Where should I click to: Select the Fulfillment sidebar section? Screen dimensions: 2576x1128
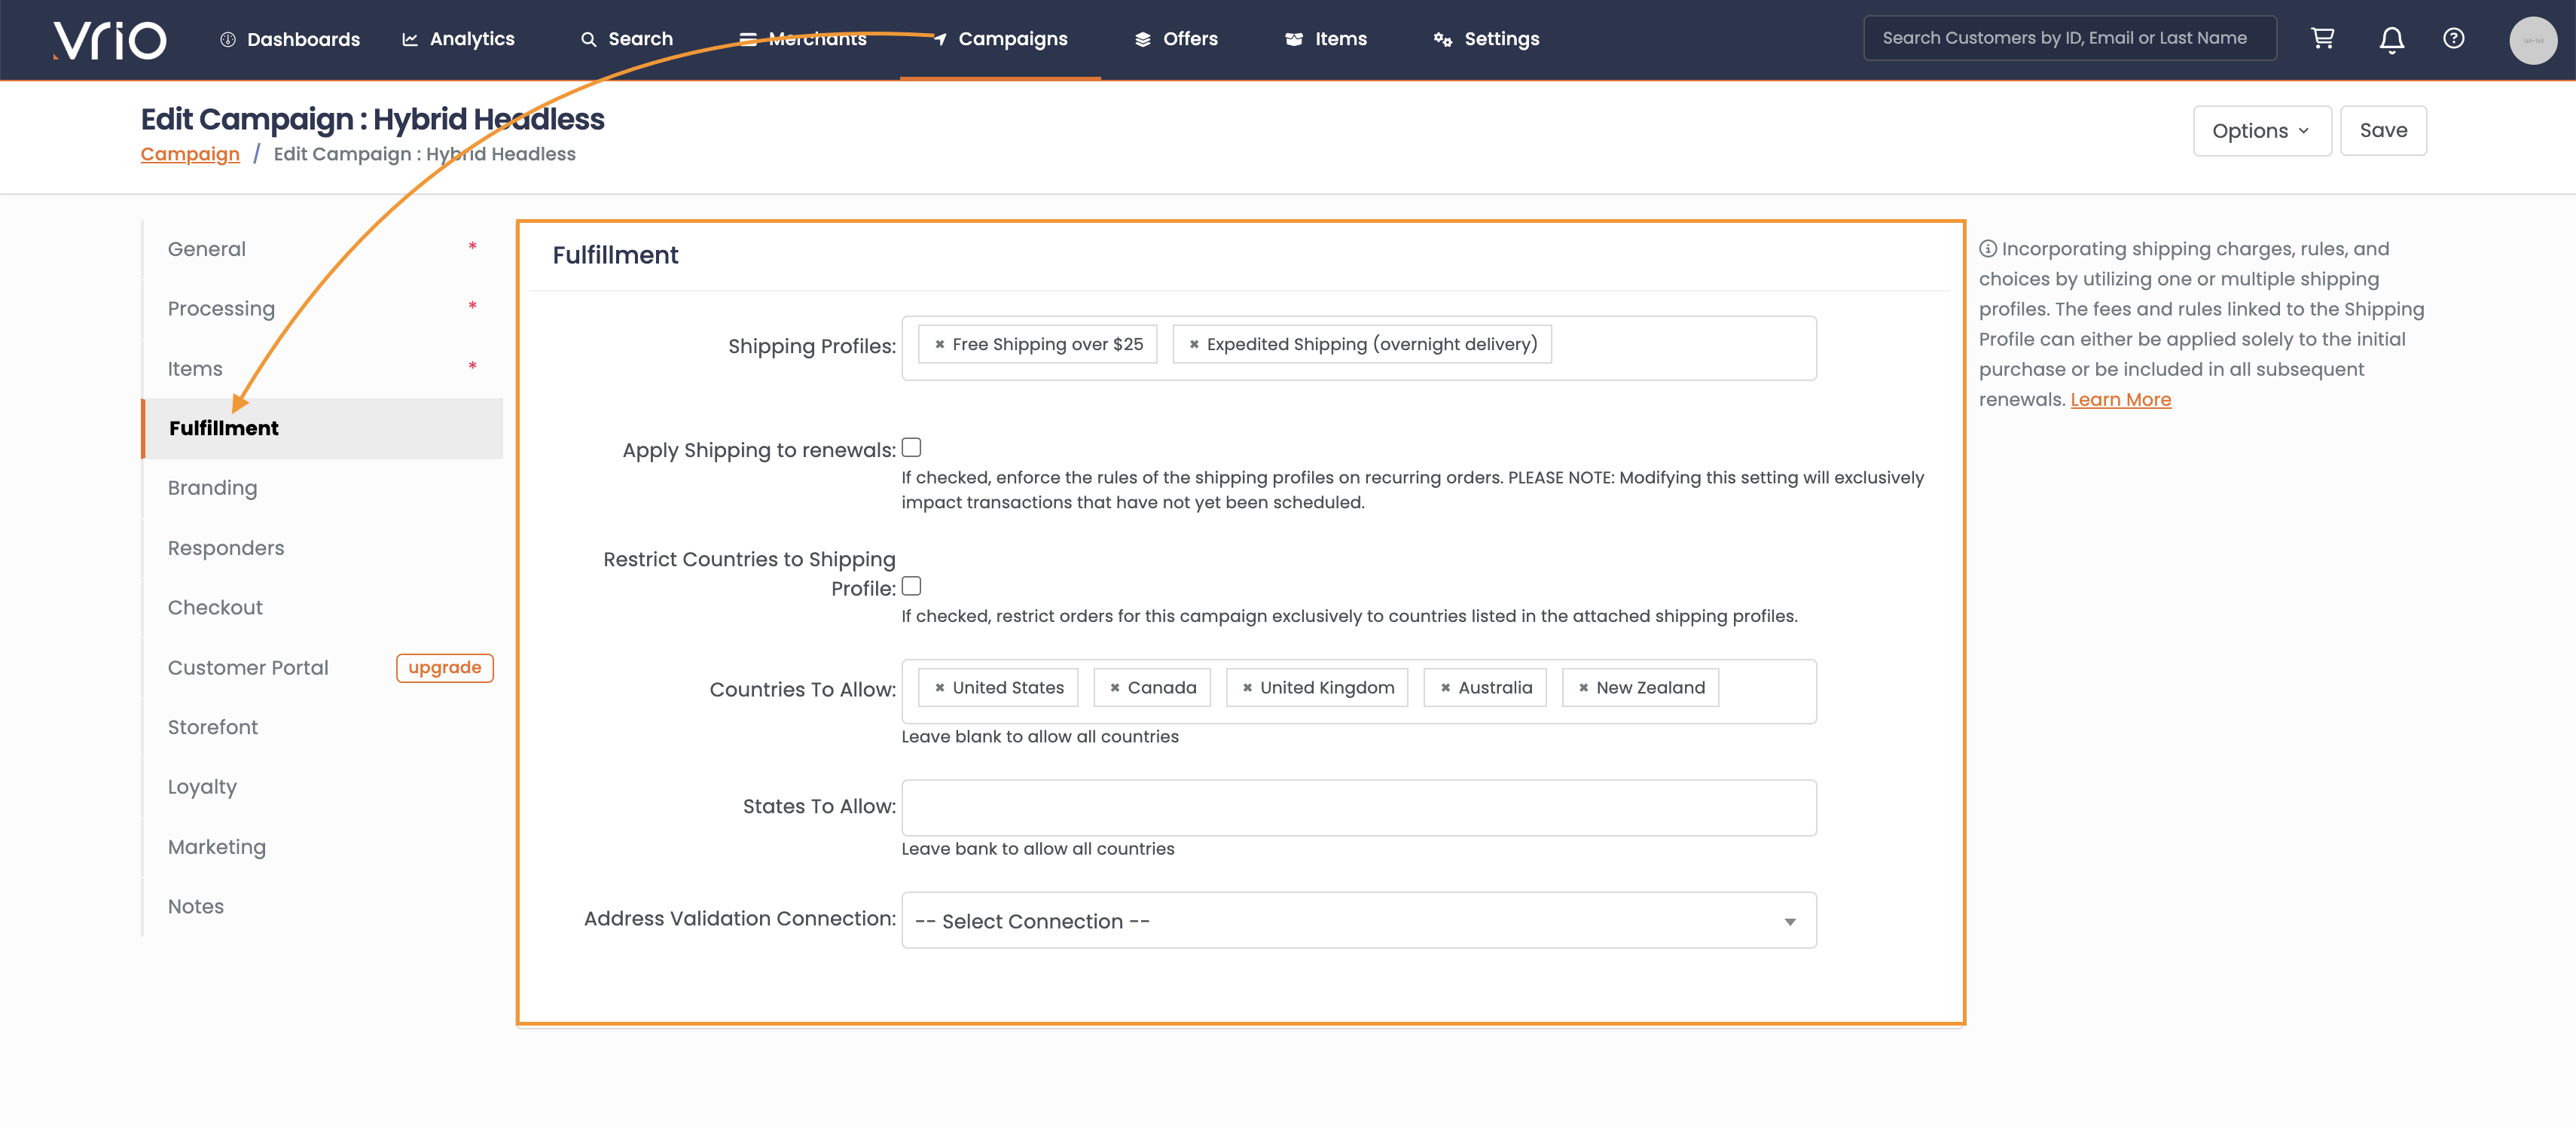click(x=322, y=429)
